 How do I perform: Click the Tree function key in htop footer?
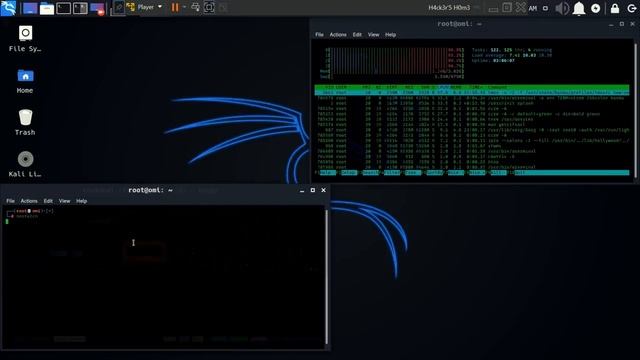point(413,173)
